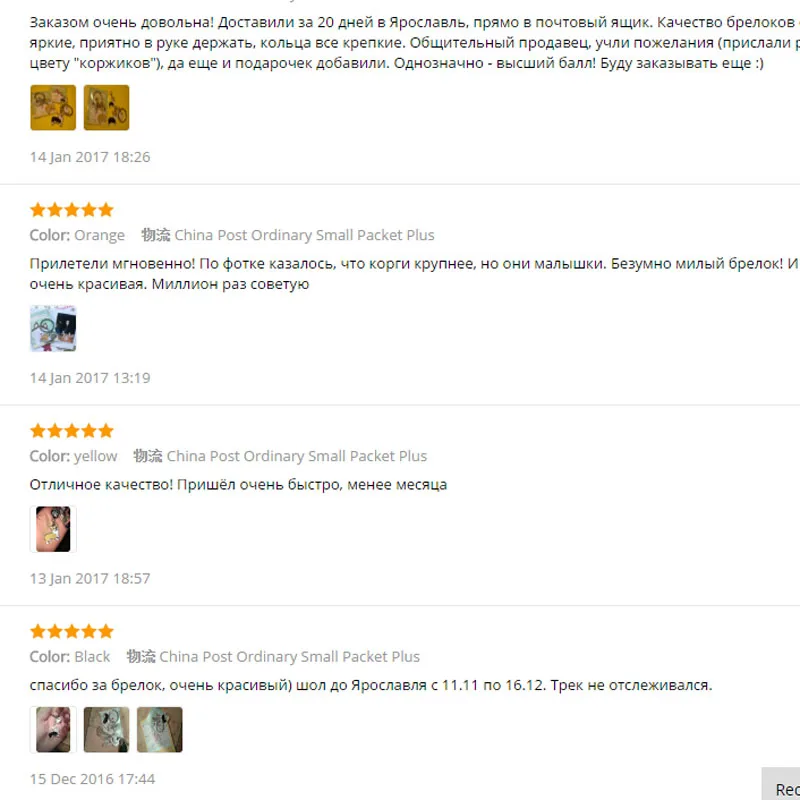Click logistics icon in yellow color review
The width and height of the screenshot is (800, 800).
pos(148,456)
